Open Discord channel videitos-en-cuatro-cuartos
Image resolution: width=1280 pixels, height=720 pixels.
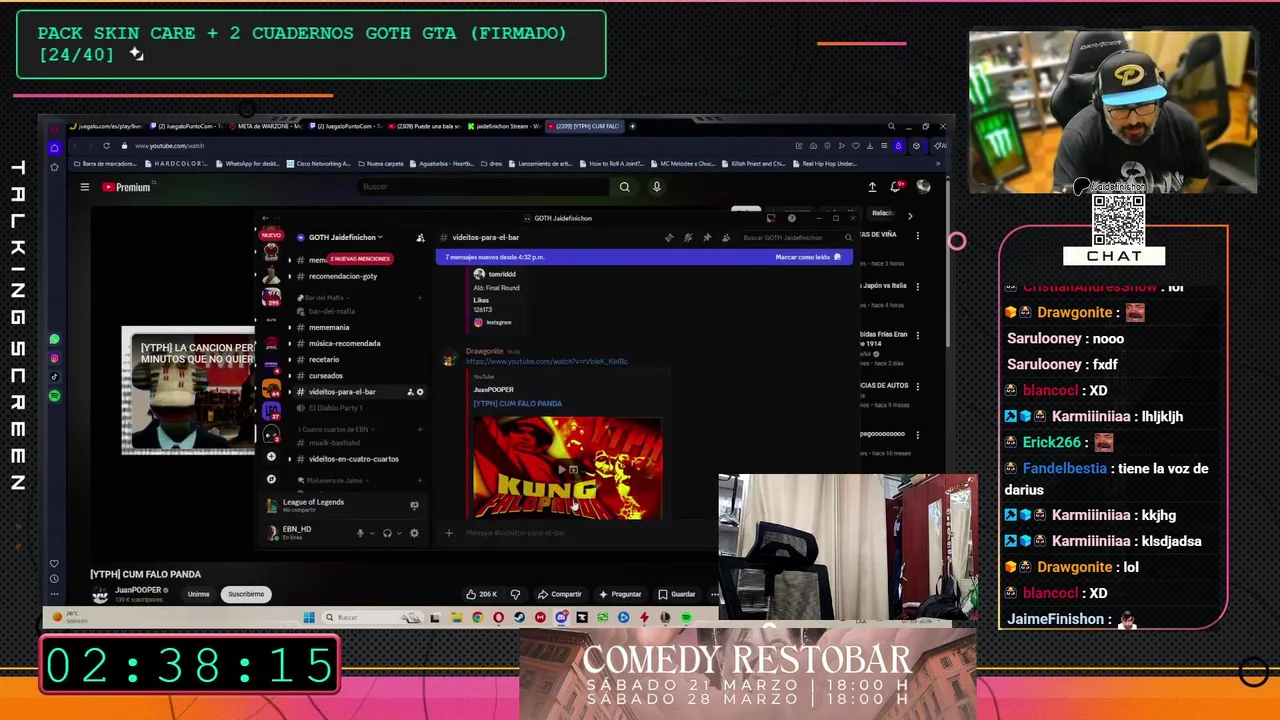tap(353, 459)
